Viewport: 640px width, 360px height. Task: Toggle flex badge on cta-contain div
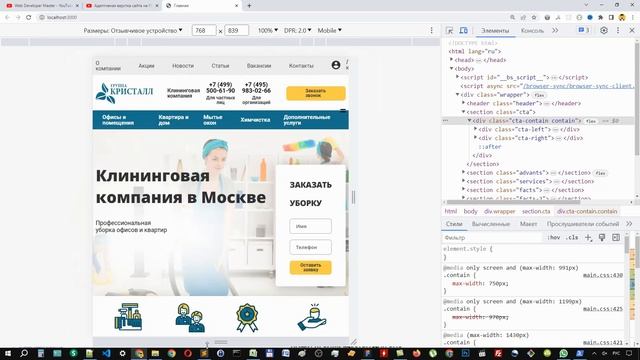(x=591, y=121)
